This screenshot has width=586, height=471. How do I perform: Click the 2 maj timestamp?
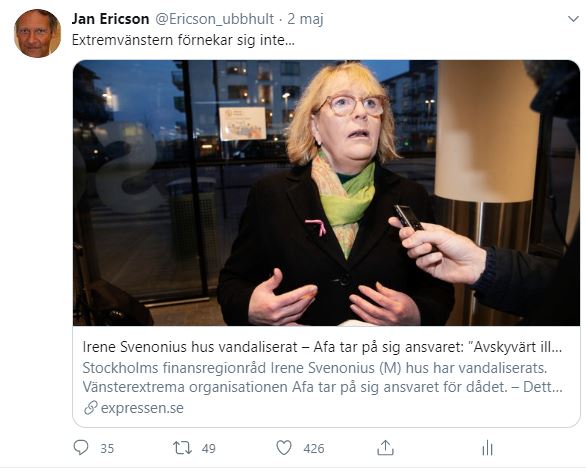coord(305,19)
